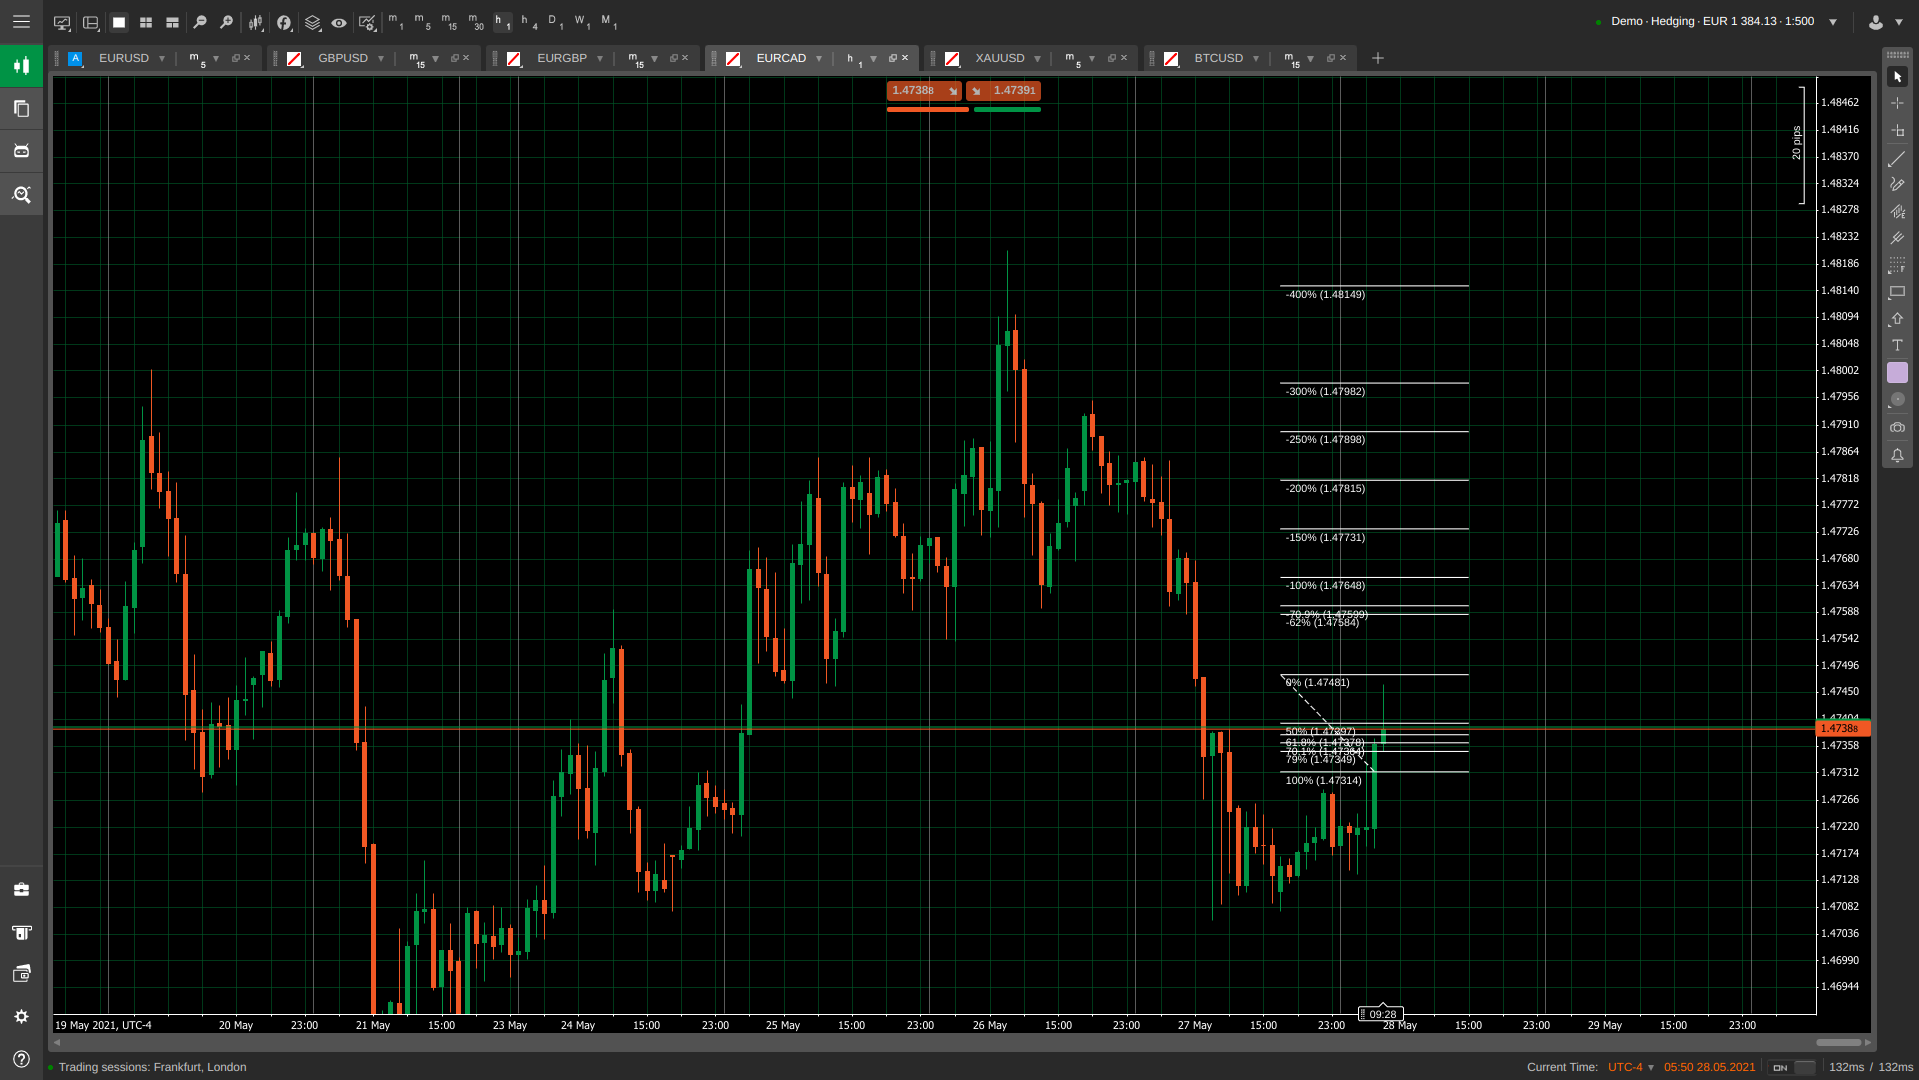Open the Automate robot application
This screenshot has width=1919, height=1080.
click(21, 151)
